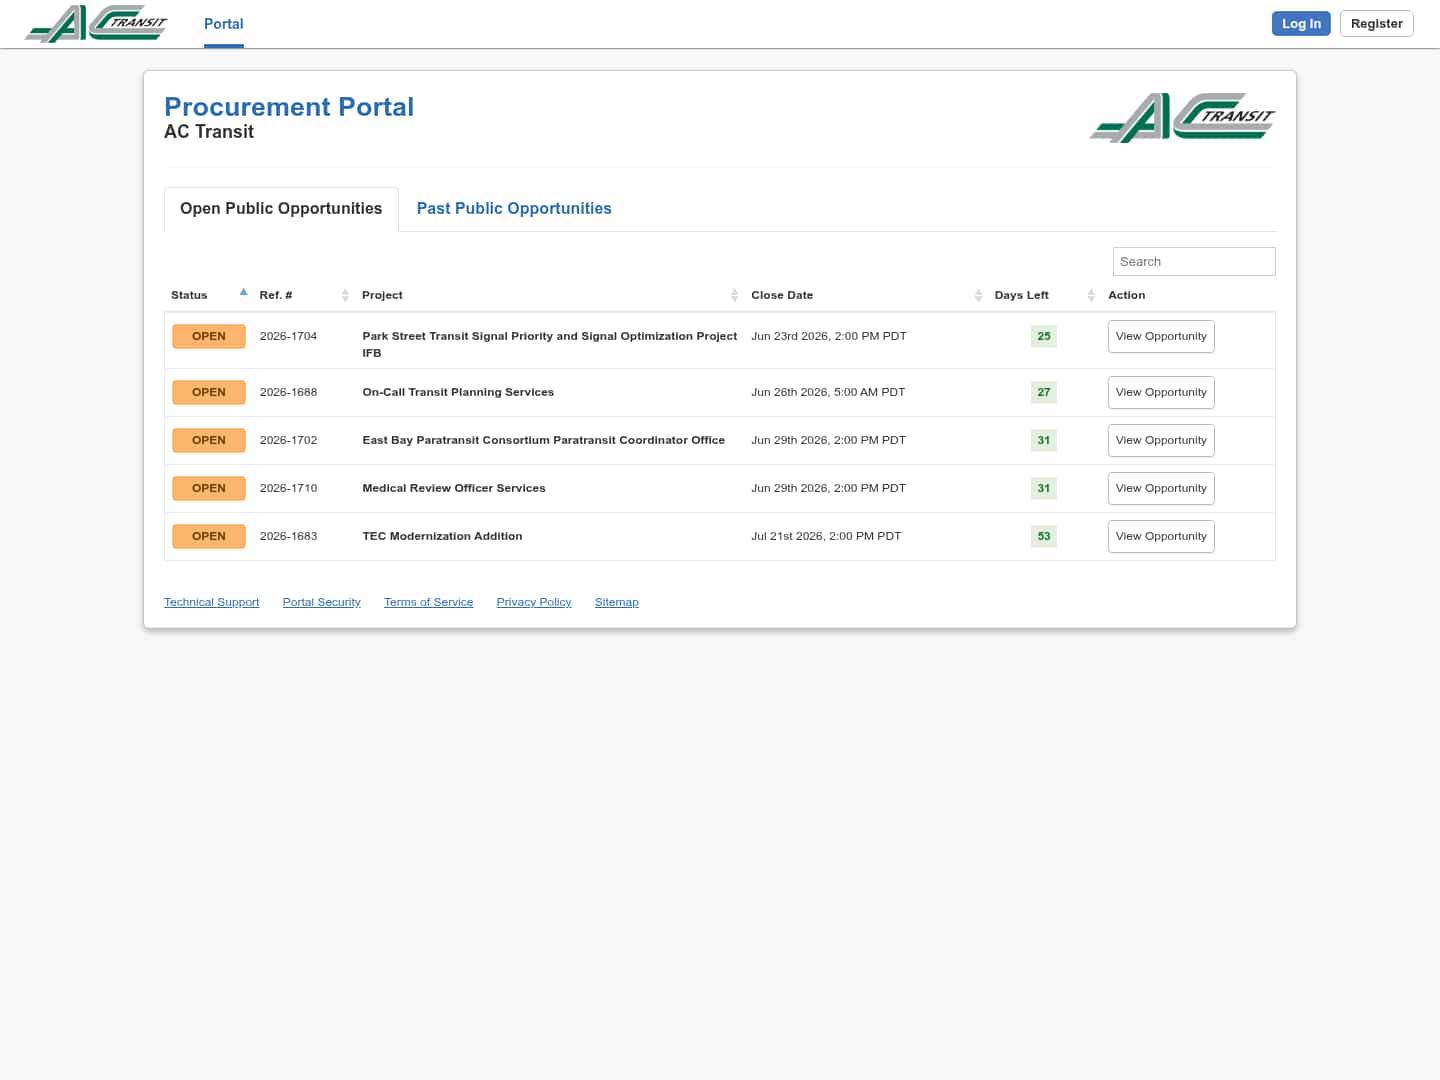The width and height of the screenshot is (1440, 1080).
Task: Click the AC Transit logo in header
Action: (96, 24)
